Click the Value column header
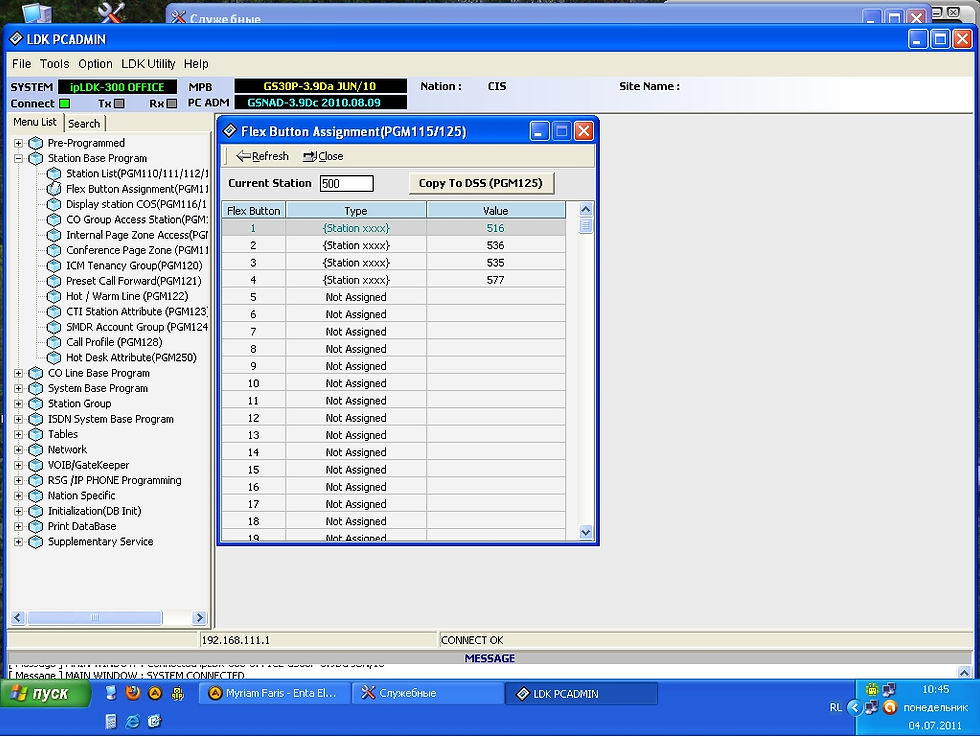Image resolution: width=980 pixels, height=737 pixels. point(496,211)
